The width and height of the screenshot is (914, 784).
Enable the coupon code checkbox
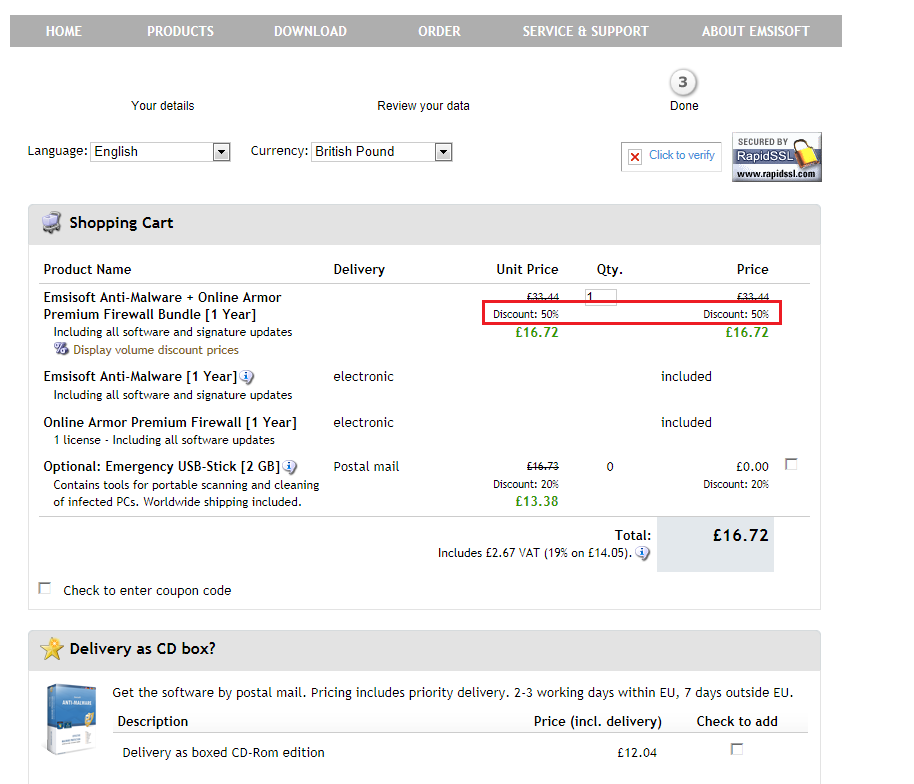click(x=45, y=589)
